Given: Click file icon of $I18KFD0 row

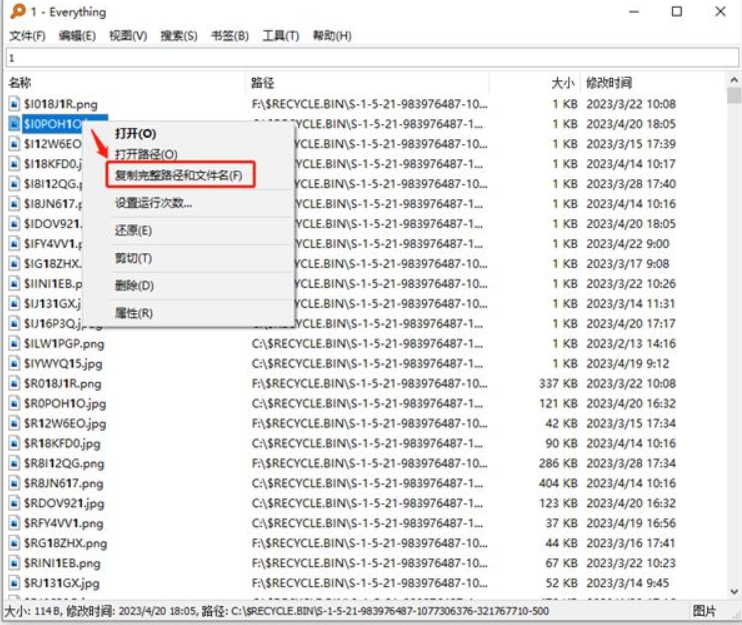Looking at the screenshot, I should tap(15, 164).
